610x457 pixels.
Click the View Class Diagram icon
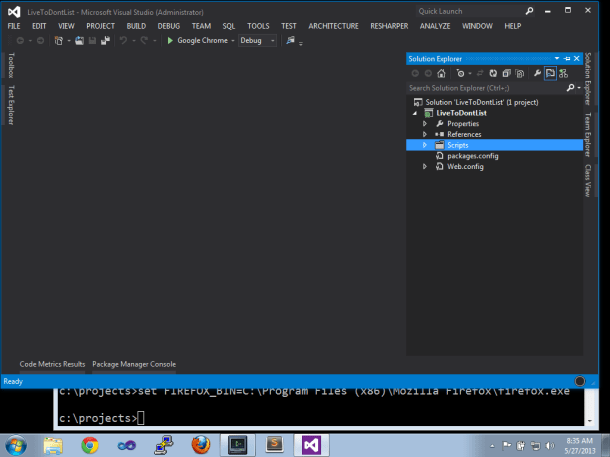563,73
